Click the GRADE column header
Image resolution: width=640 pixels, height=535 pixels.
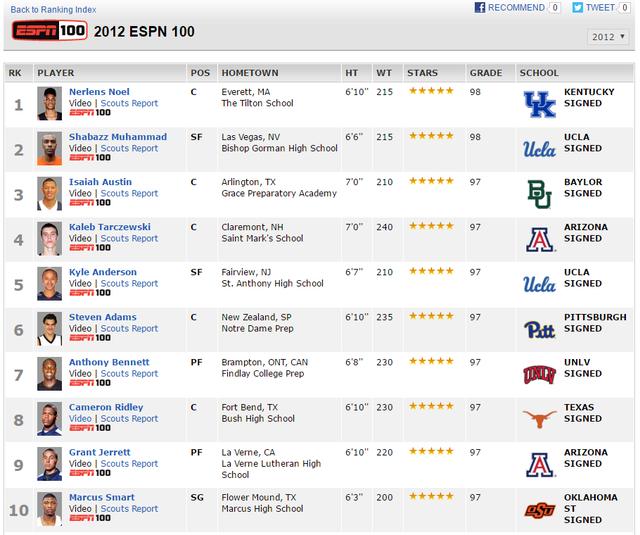486,73
